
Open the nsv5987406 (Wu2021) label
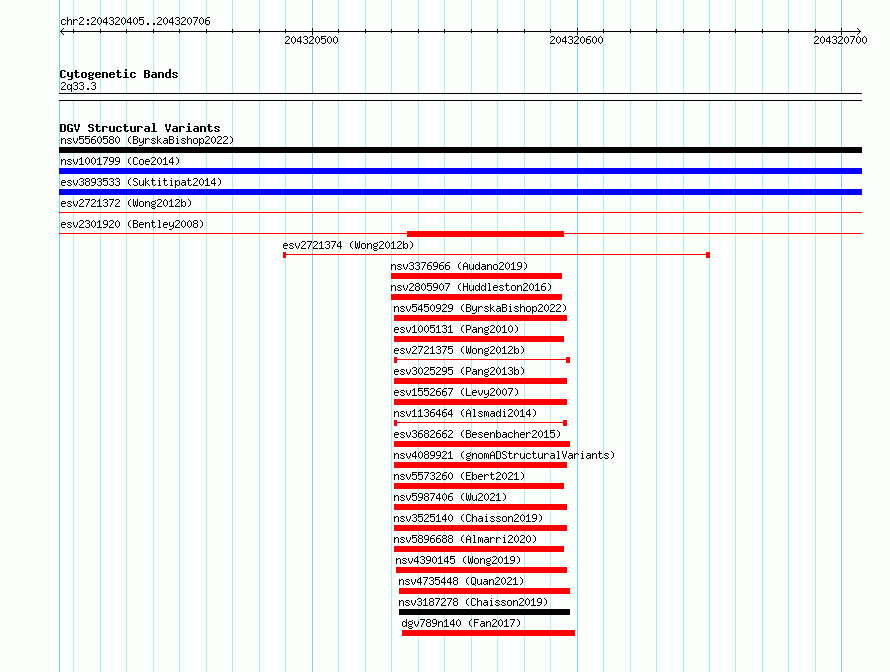pos(450,497)
